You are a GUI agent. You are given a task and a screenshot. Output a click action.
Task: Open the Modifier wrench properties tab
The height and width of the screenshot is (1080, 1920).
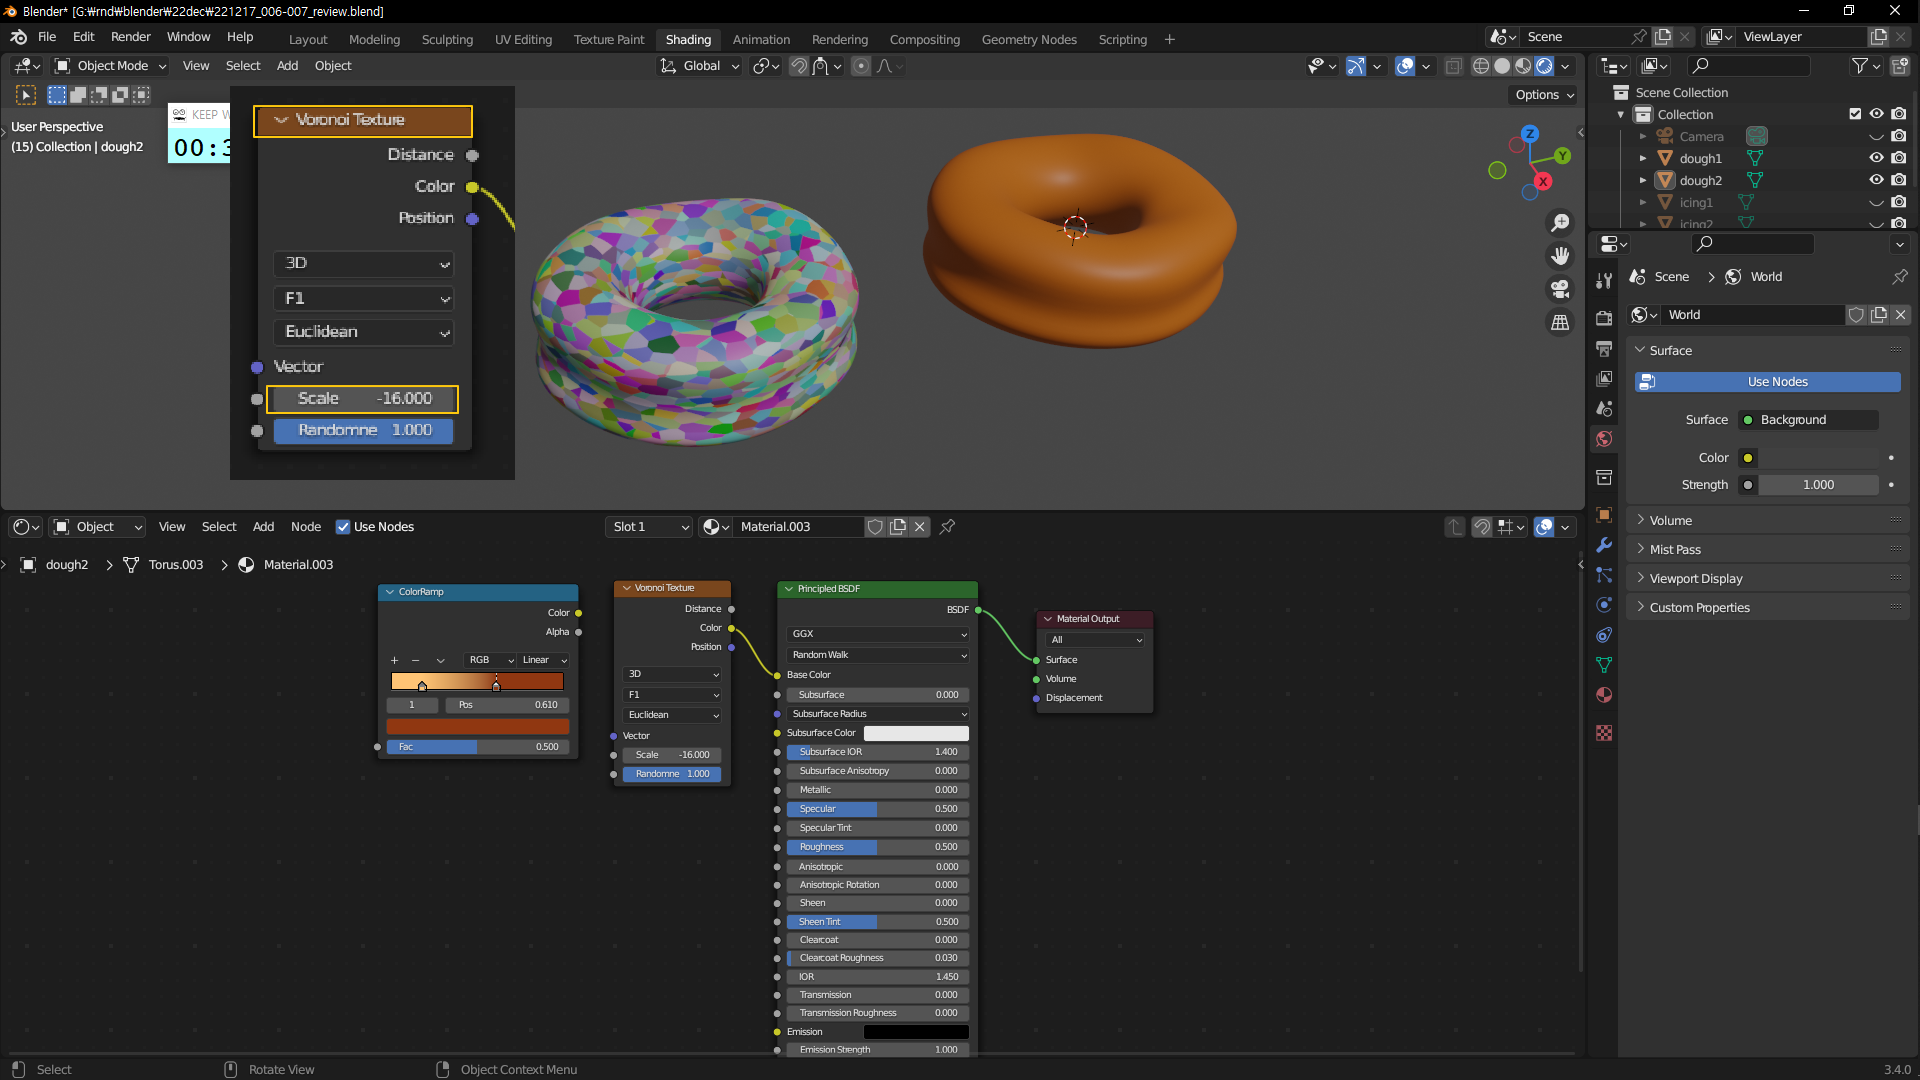pyautogui.click(x=1604, y=545)
